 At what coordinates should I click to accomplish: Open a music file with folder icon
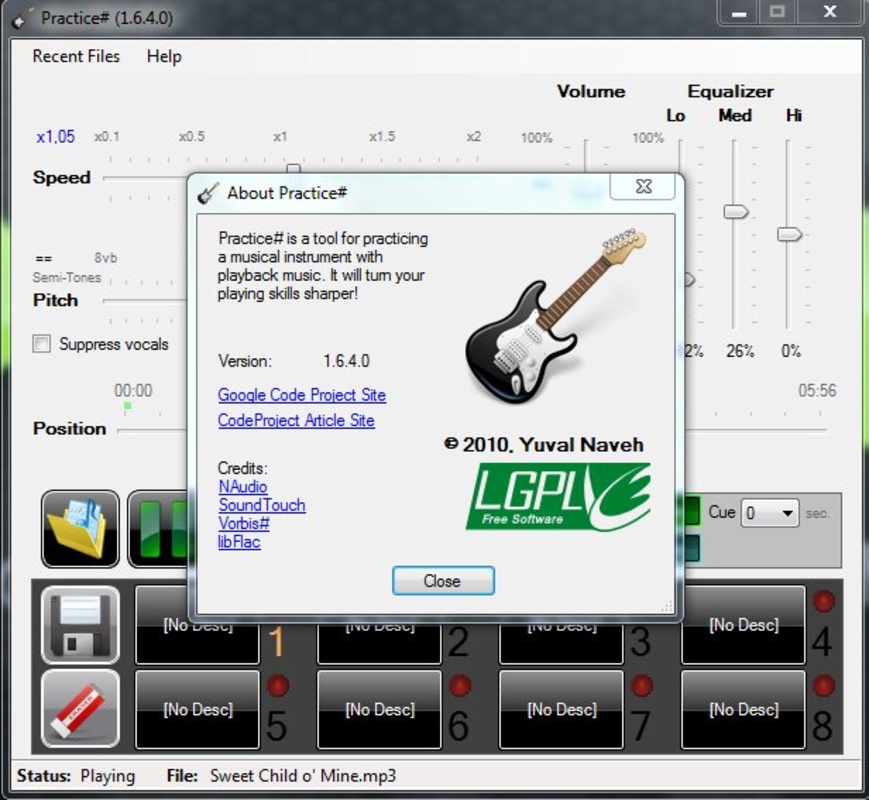pyautogui.click(x=80, y=529)
